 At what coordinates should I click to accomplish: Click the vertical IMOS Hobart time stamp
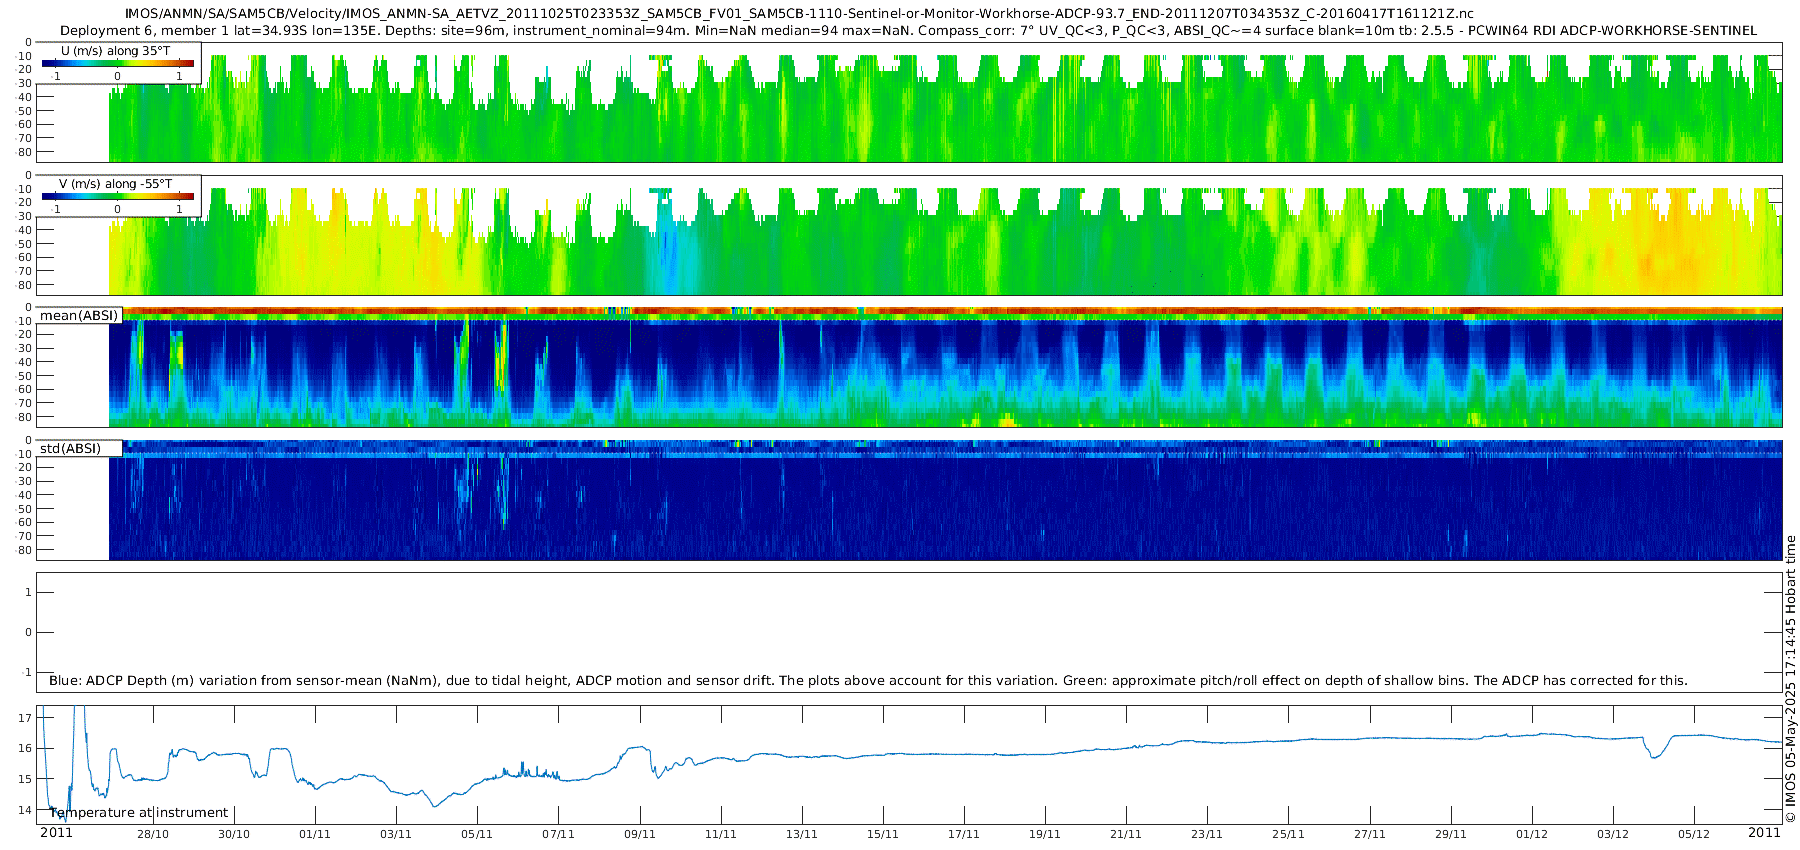pyautogui.click(x=1791, y=679)
